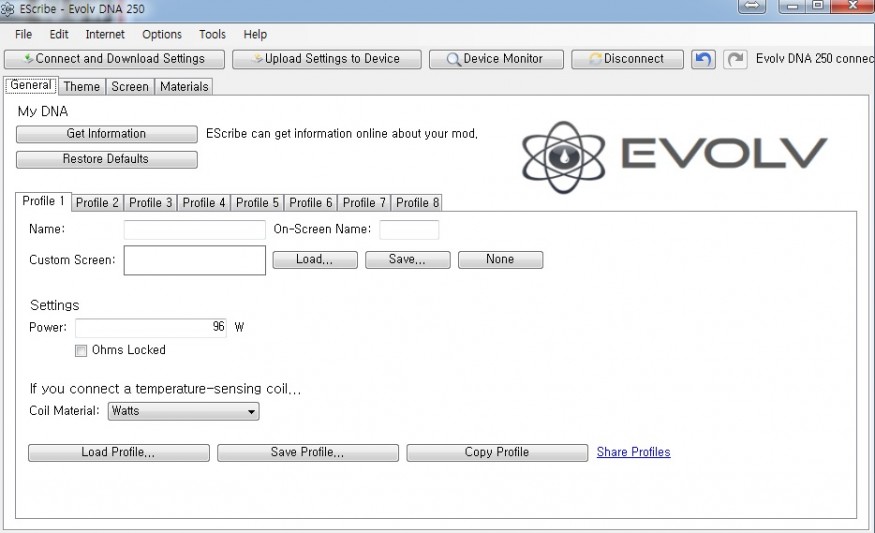Click the undo arrow icon
The image size is (875, 533).
pos(703,59)
